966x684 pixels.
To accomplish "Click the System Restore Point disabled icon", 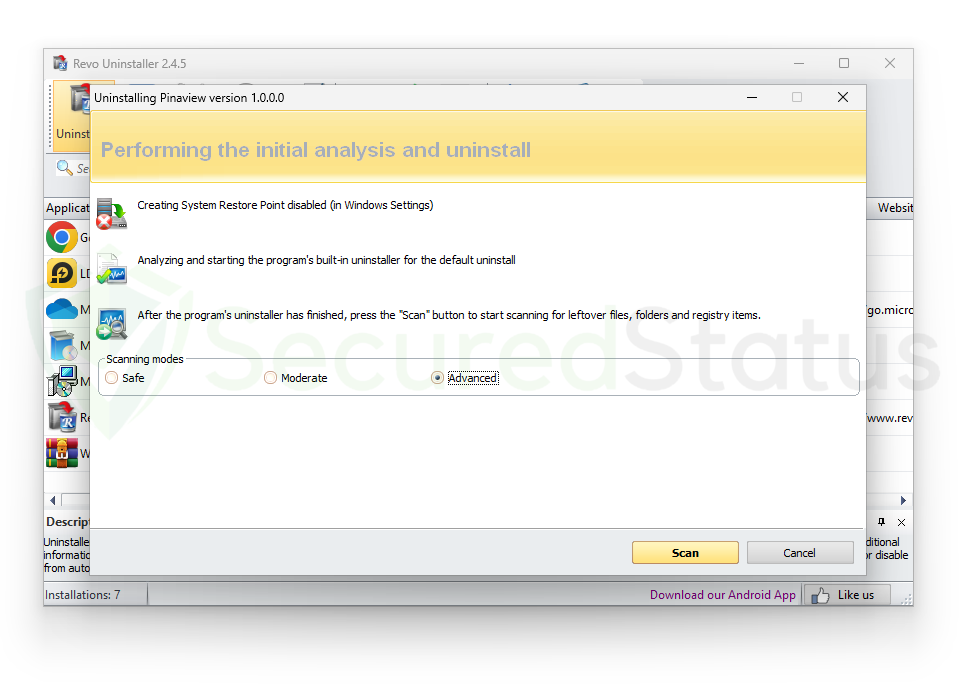I will click(112, 214).
